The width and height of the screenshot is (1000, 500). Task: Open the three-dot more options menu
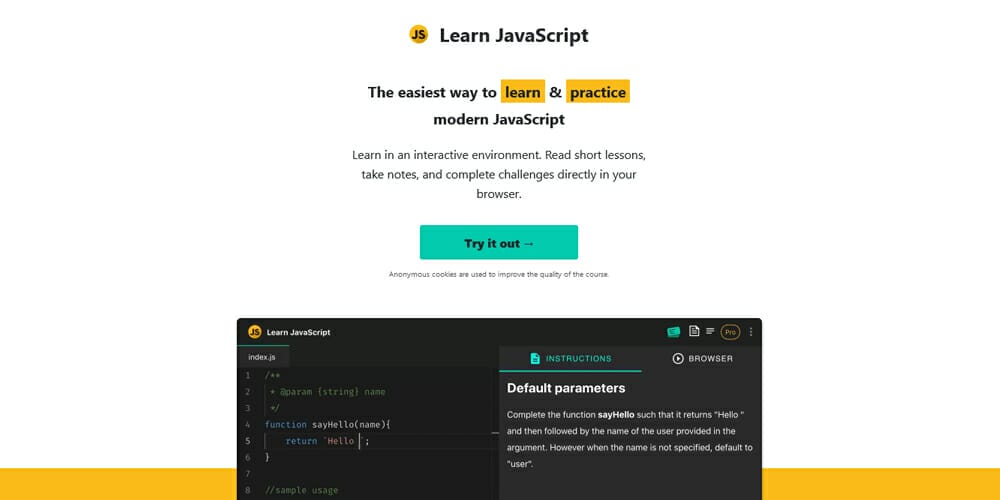tap(751, 332)
